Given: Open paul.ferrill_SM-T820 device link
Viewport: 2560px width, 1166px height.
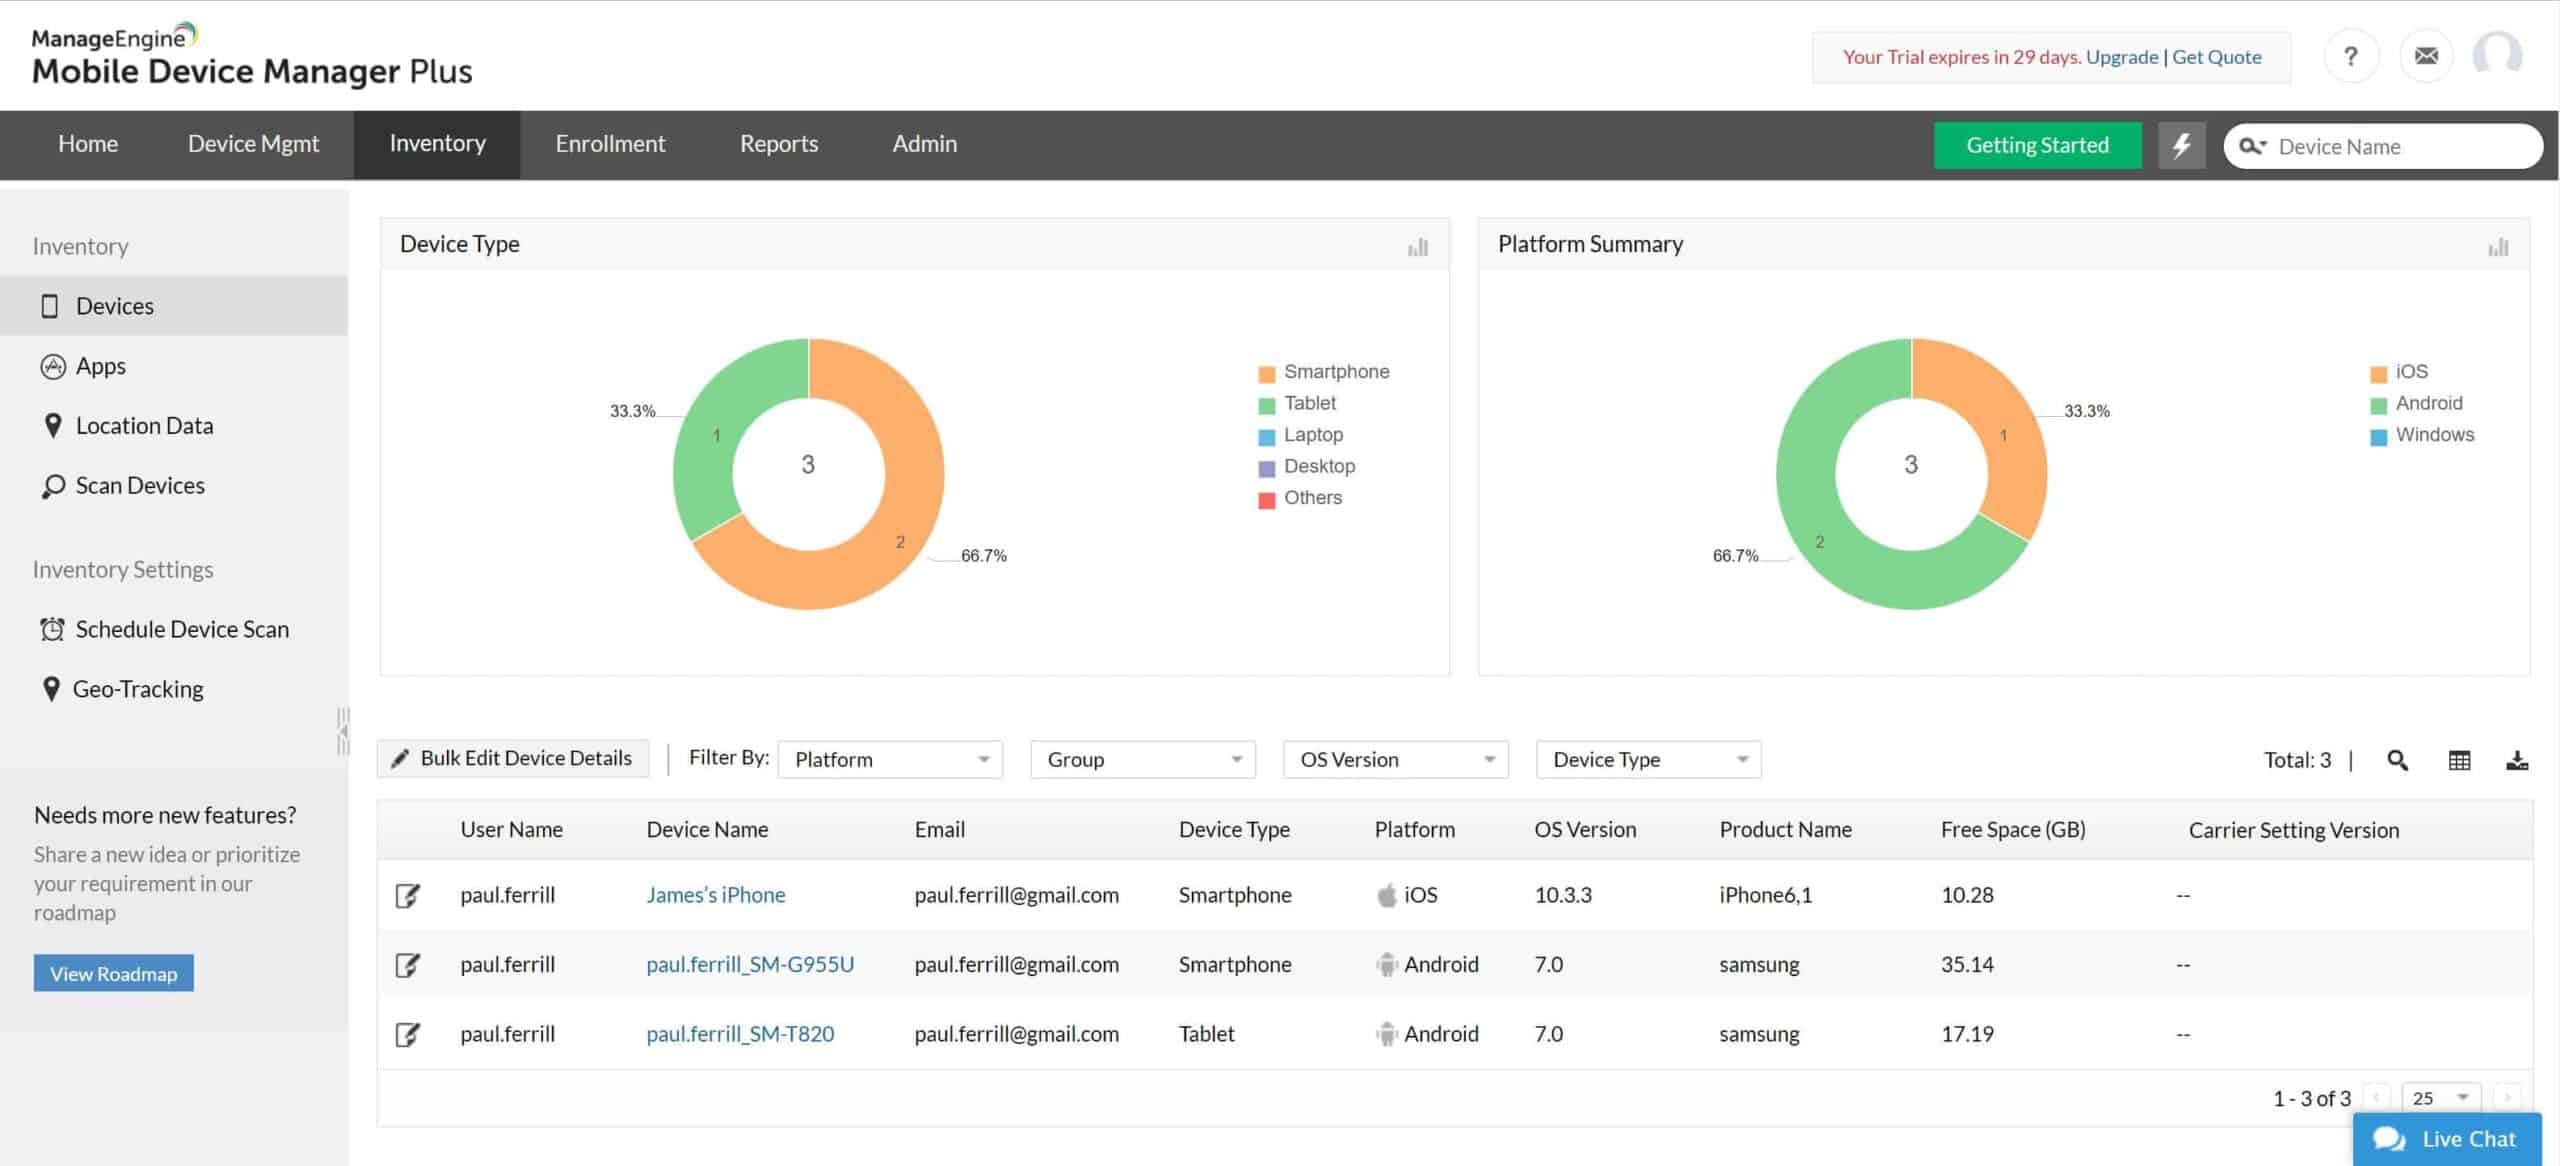Looking at the screenshot, I should (x=740, y=1034).
